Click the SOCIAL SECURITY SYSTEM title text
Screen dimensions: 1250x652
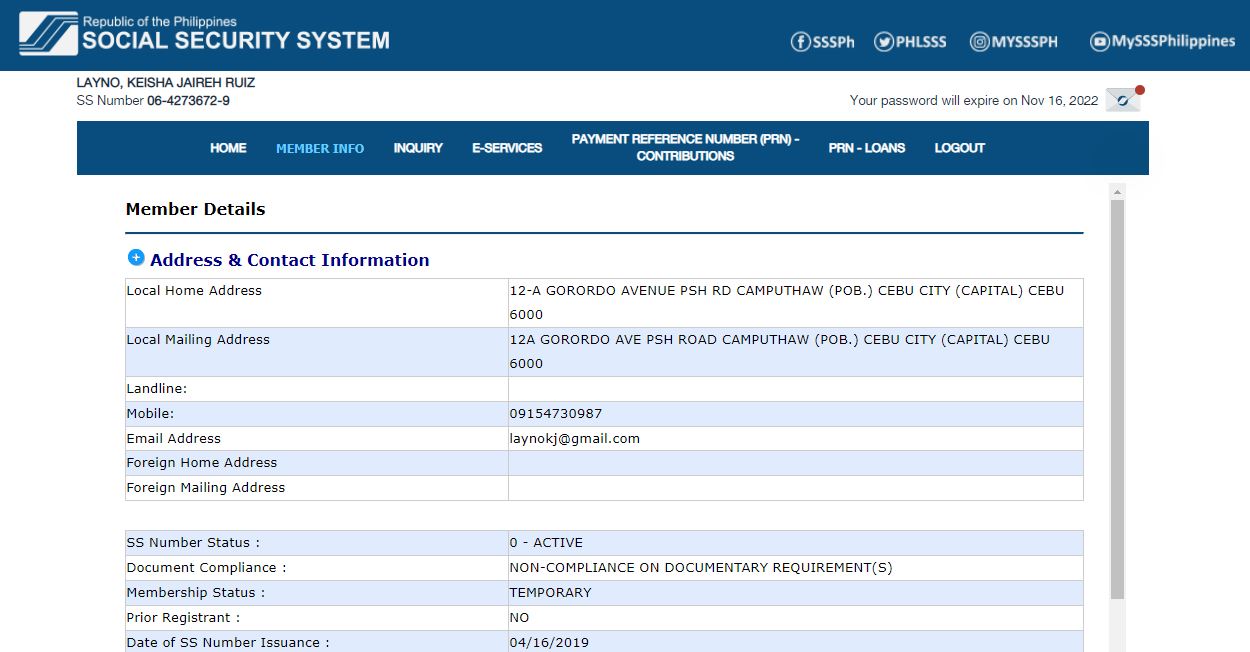pyautogui.click(x=236, y=41)
